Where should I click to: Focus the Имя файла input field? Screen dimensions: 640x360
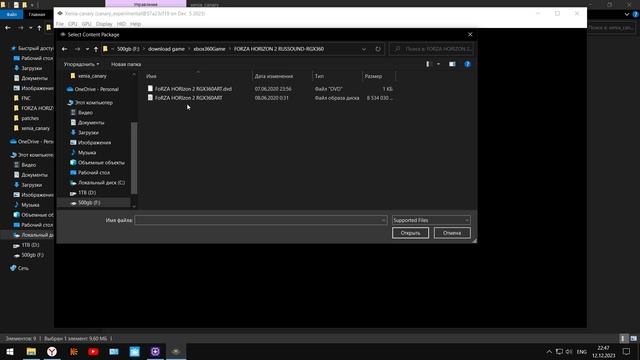coord(260,220)
